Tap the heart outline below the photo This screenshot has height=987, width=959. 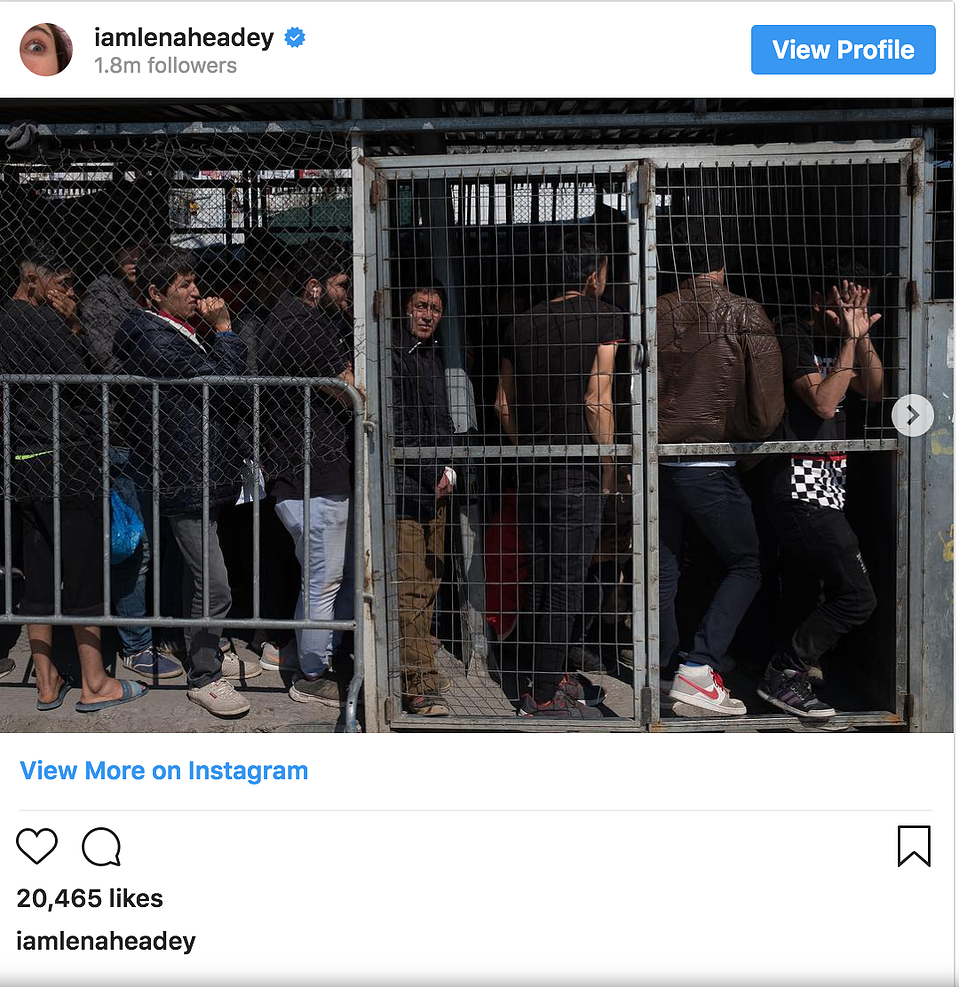(x=36, y=846)
